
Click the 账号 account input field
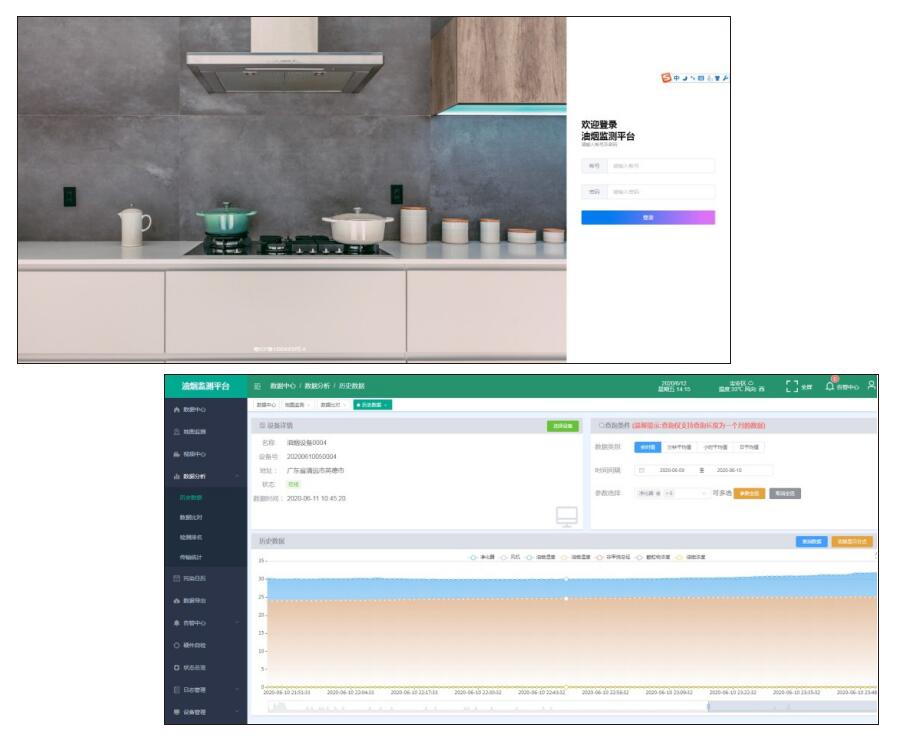tap(660, 166)
